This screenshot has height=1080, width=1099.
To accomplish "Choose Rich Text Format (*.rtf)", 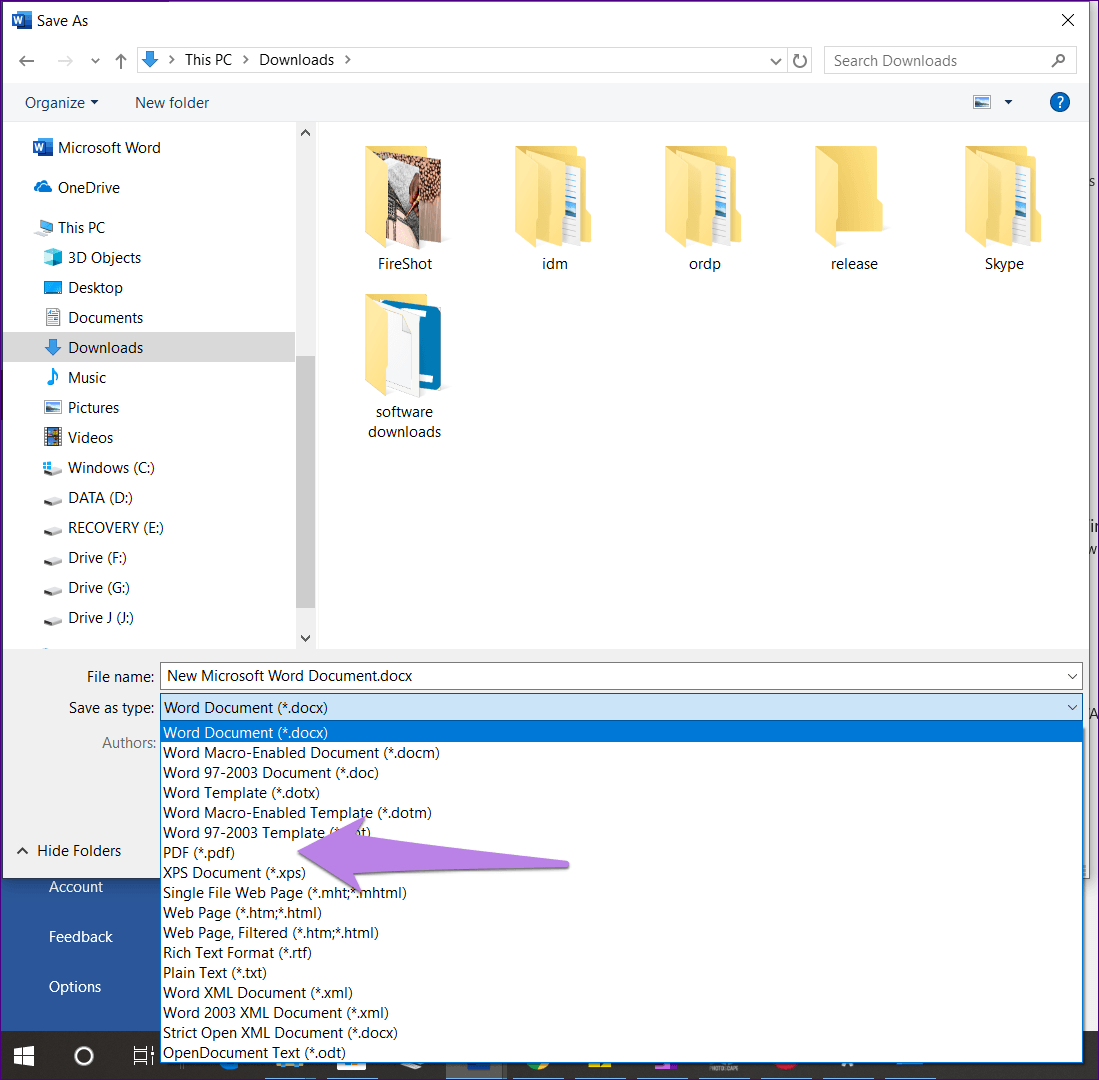I will [x=621, y=953].
